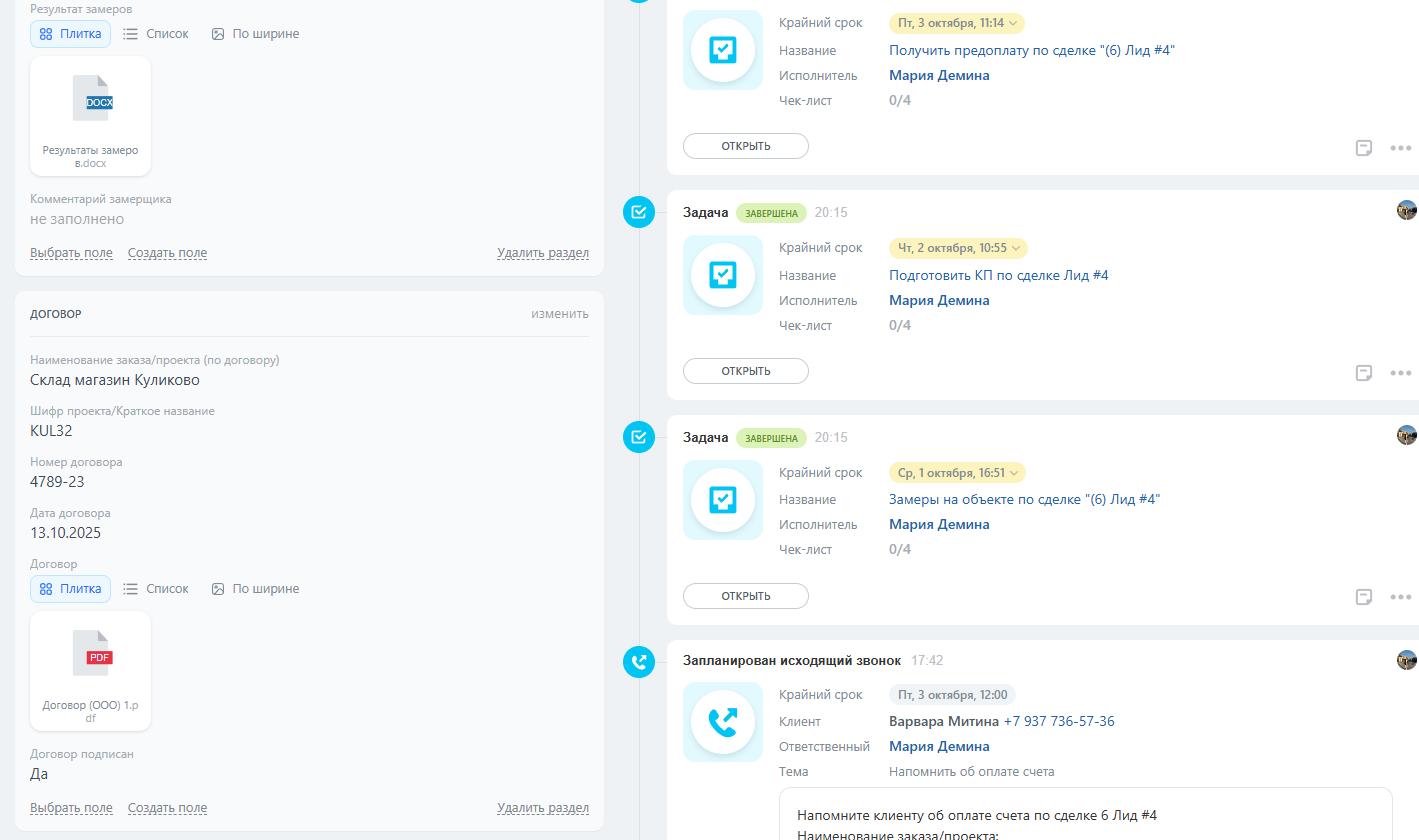Click the 'Да' value under 'Договор подписан'

39,774
